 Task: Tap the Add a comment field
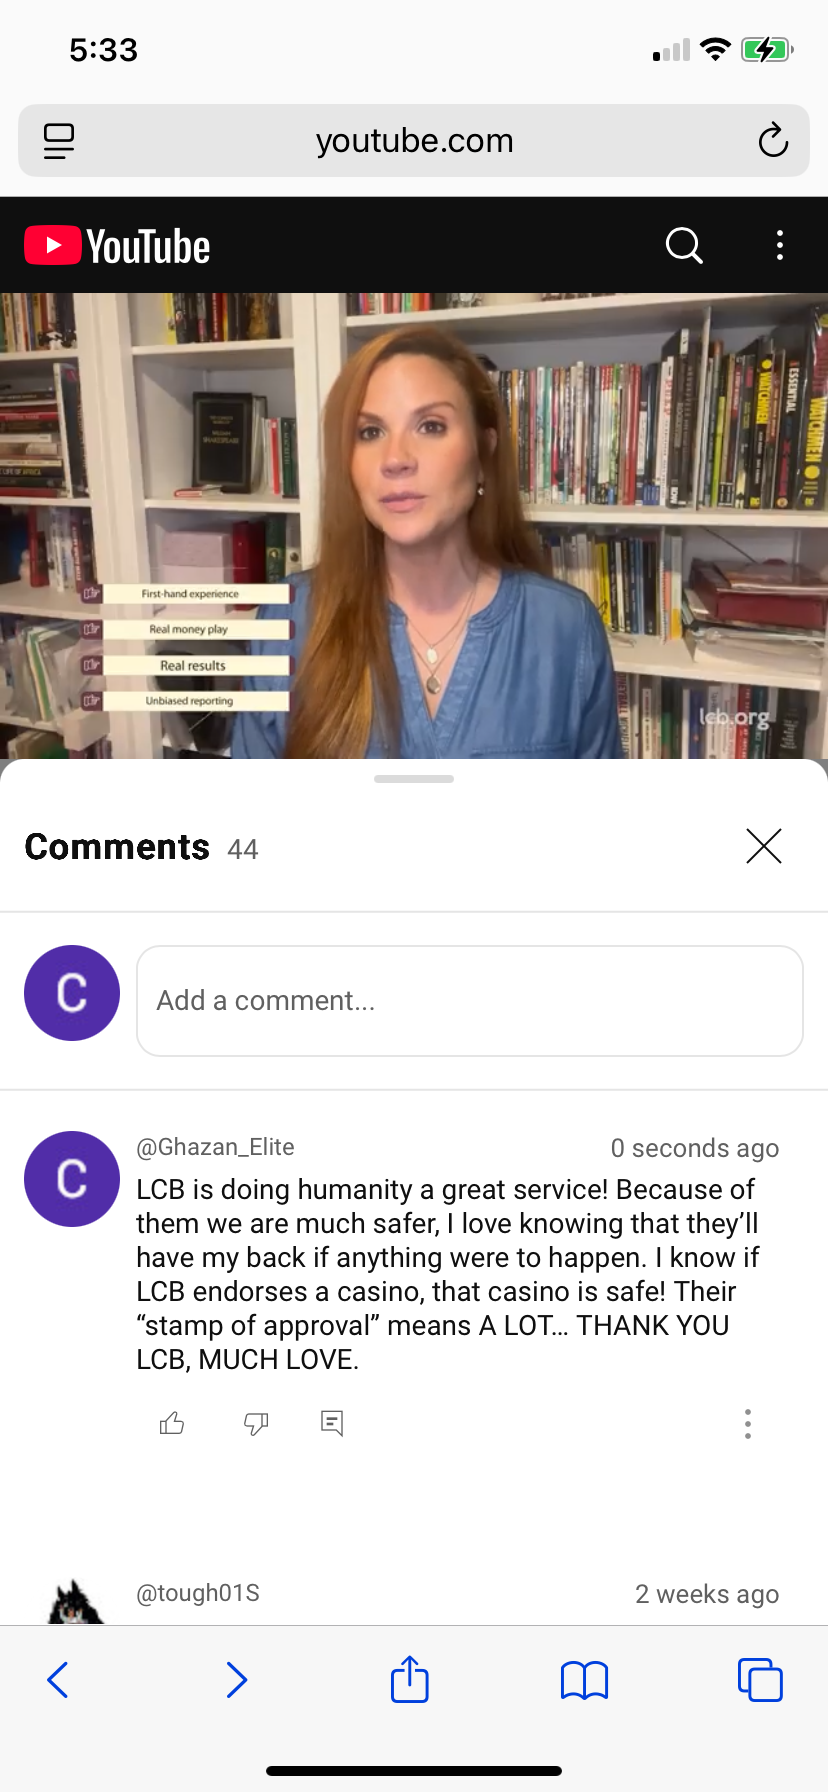click(470, 1001)
